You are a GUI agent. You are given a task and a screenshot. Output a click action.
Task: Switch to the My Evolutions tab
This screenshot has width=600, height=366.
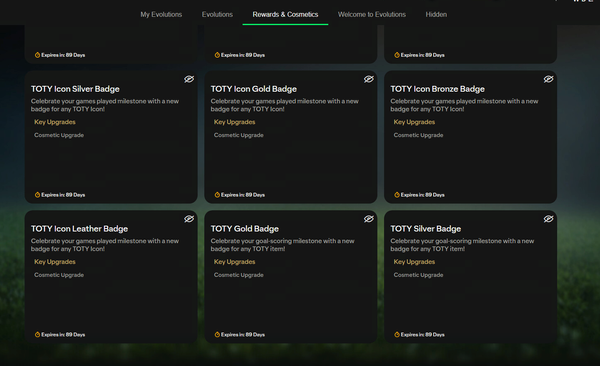point(161,15)
